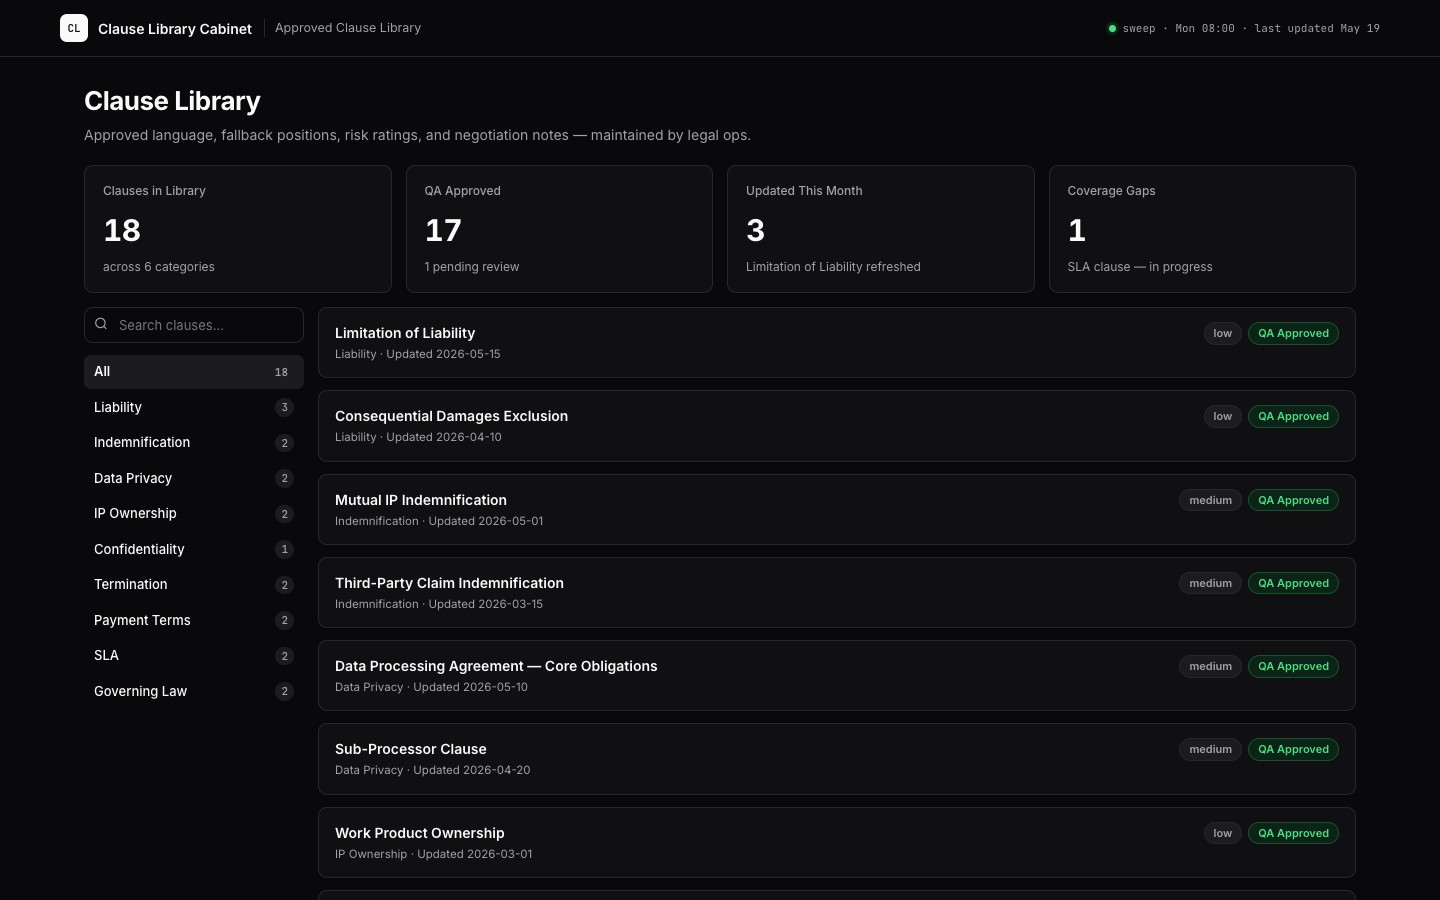Click the 'Indemnification · Updated 2026-03-15' text
The image size is (1440, 900).
click(439, 604)
